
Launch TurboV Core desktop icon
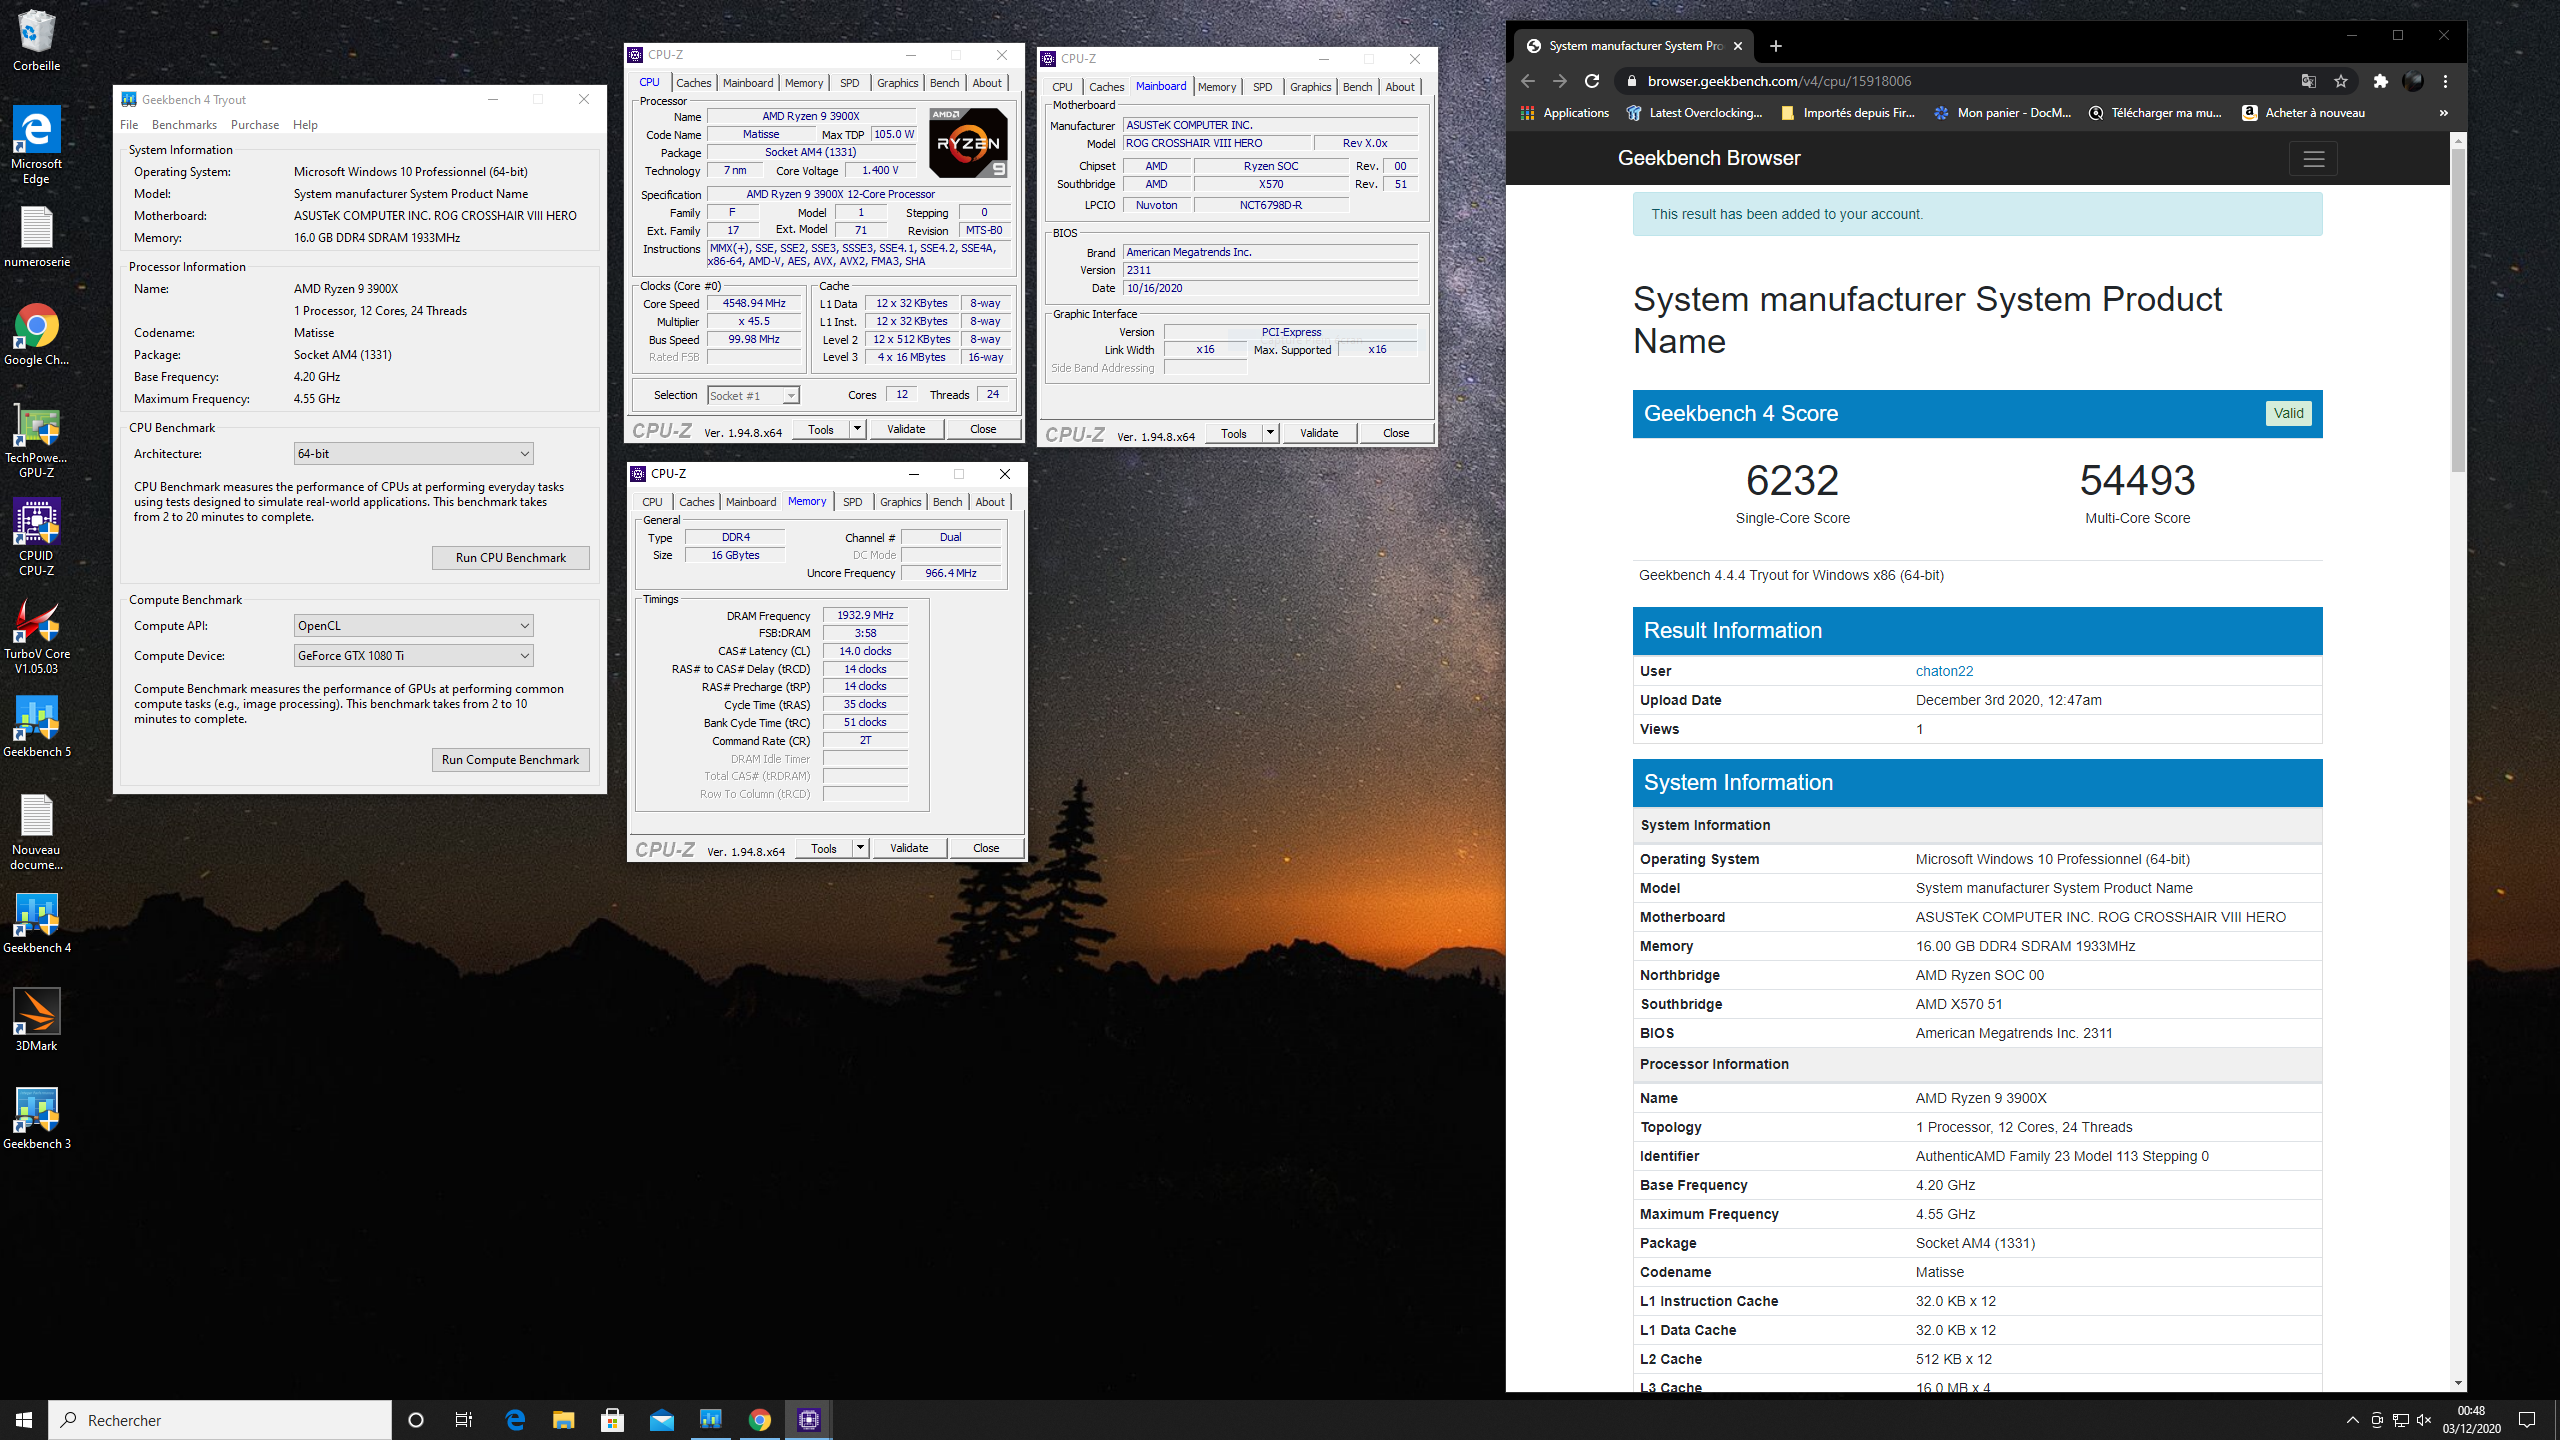tap(36, 636)
